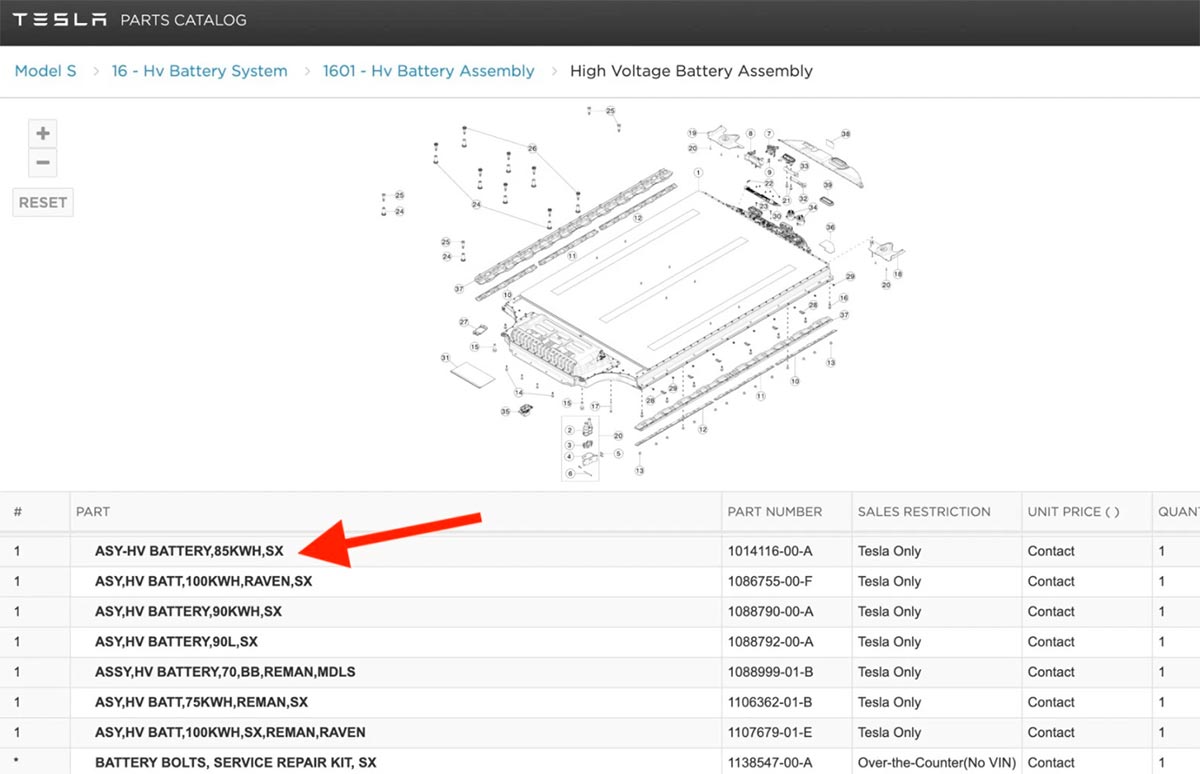Click the SALES RESTRICTION column header
Image resolution: width=1200 pixels, height=774 pixels.
(923, 511)
